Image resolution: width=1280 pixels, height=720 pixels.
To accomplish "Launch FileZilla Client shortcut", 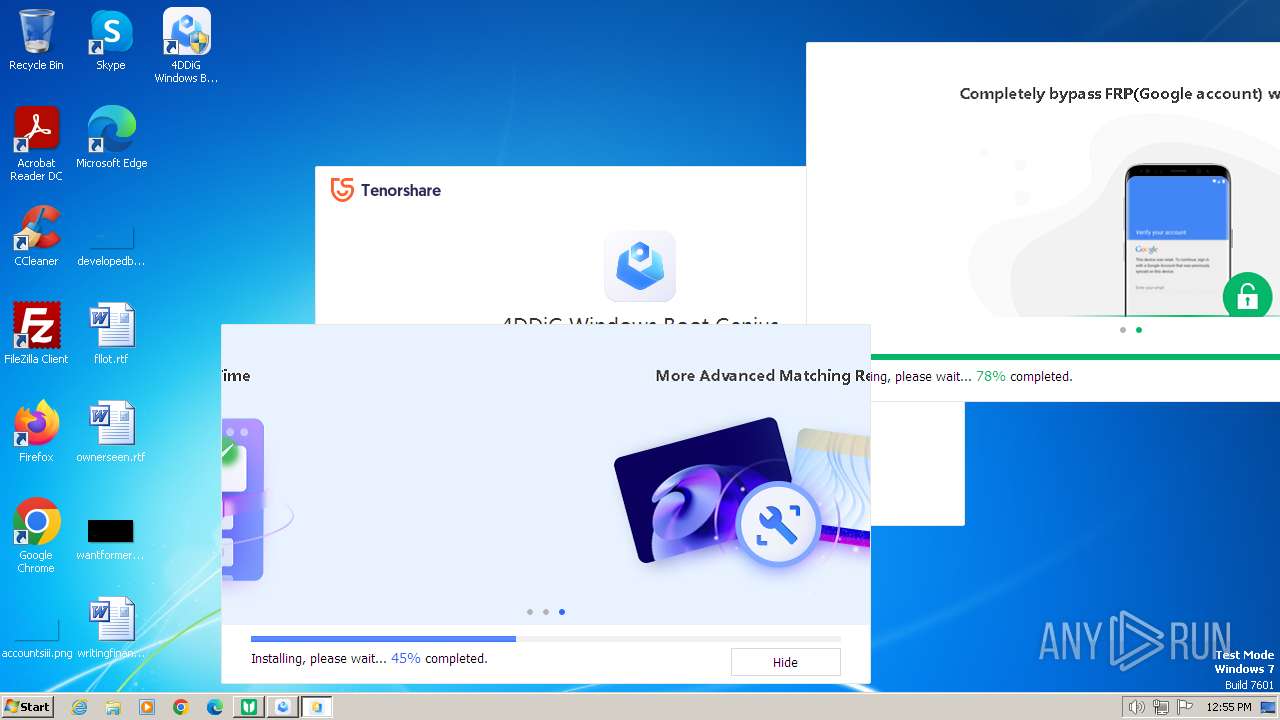I will tap(36, 334).
